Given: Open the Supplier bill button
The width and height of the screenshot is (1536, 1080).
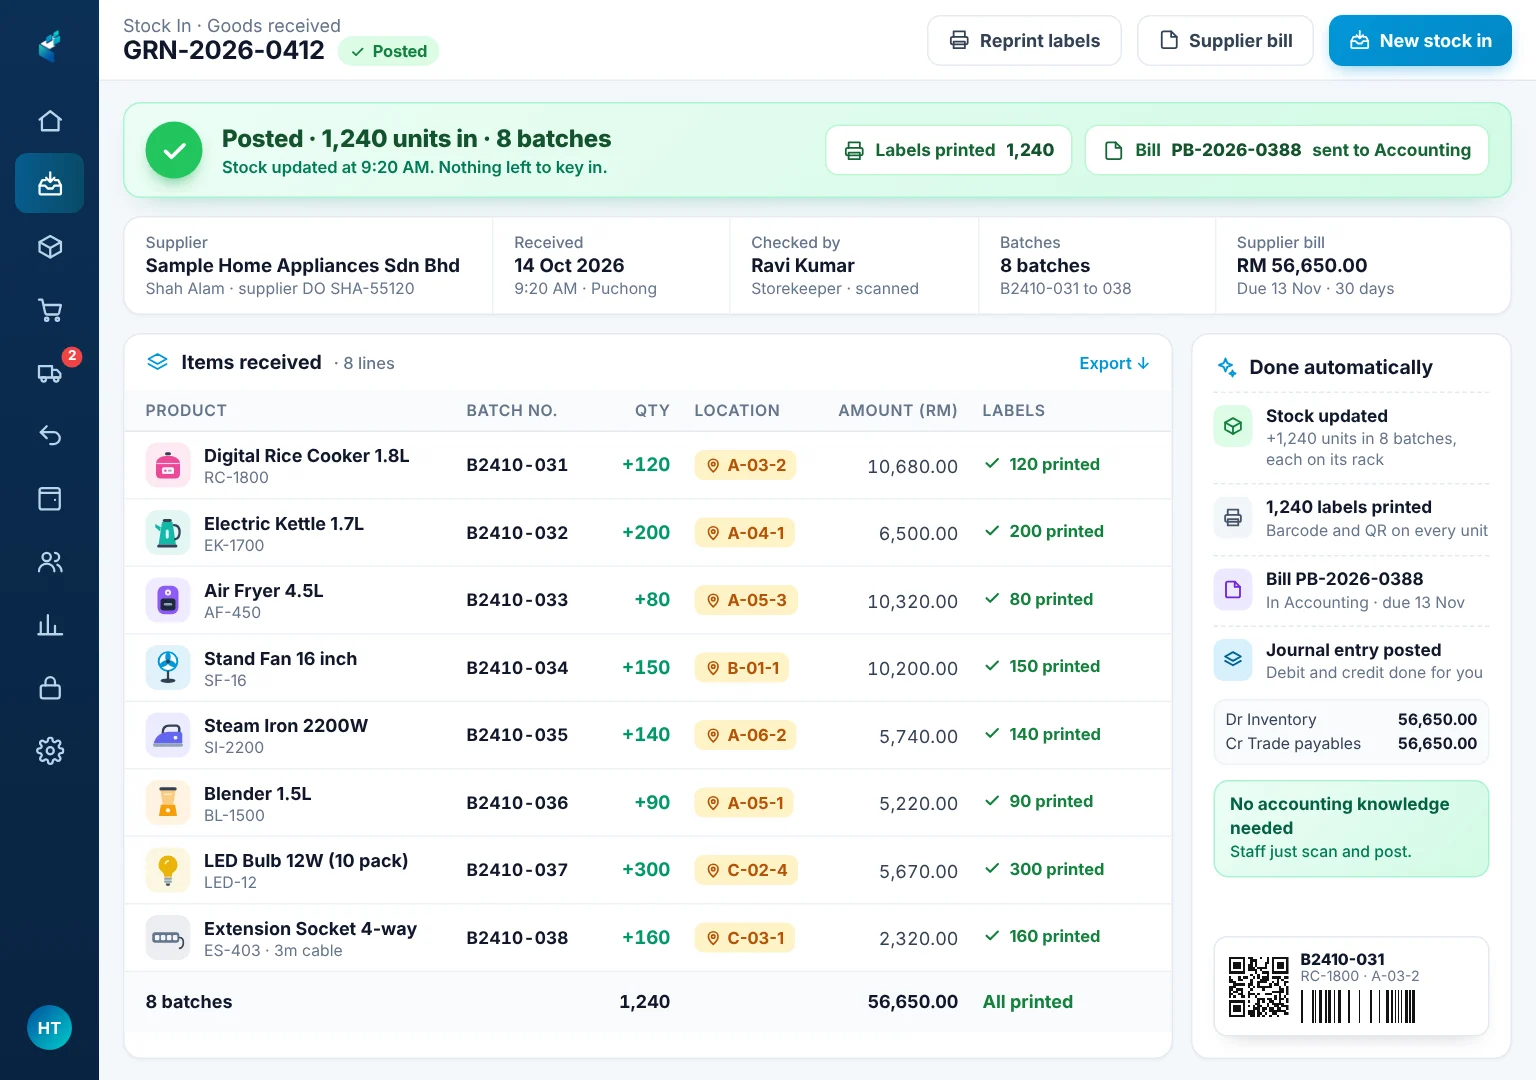Looking at the screenshot, I should [1225, 41].
